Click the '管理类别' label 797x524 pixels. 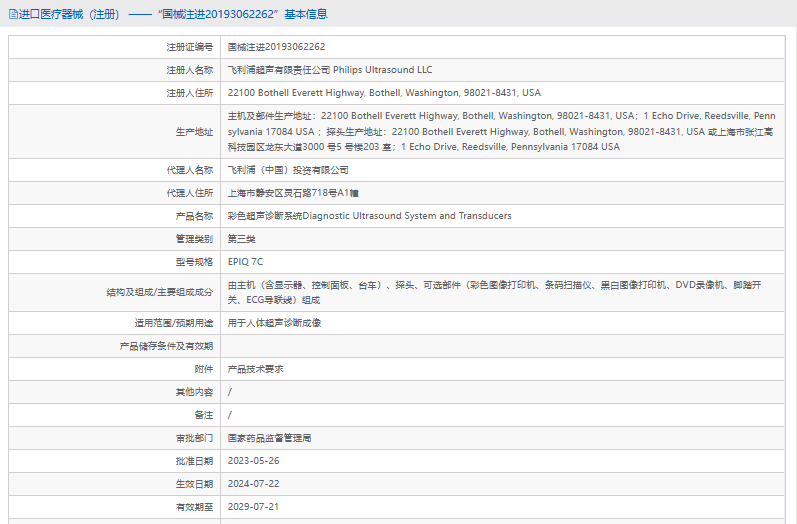[x=194, y=239]
